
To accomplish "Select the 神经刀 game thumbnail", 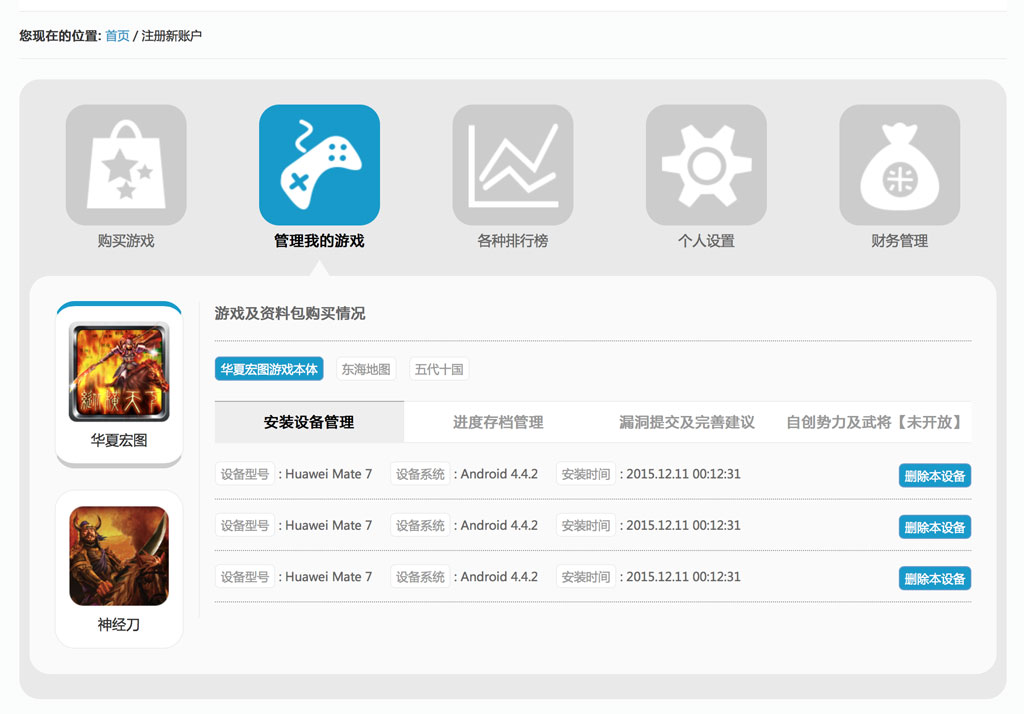I will (x=119, y=556).
